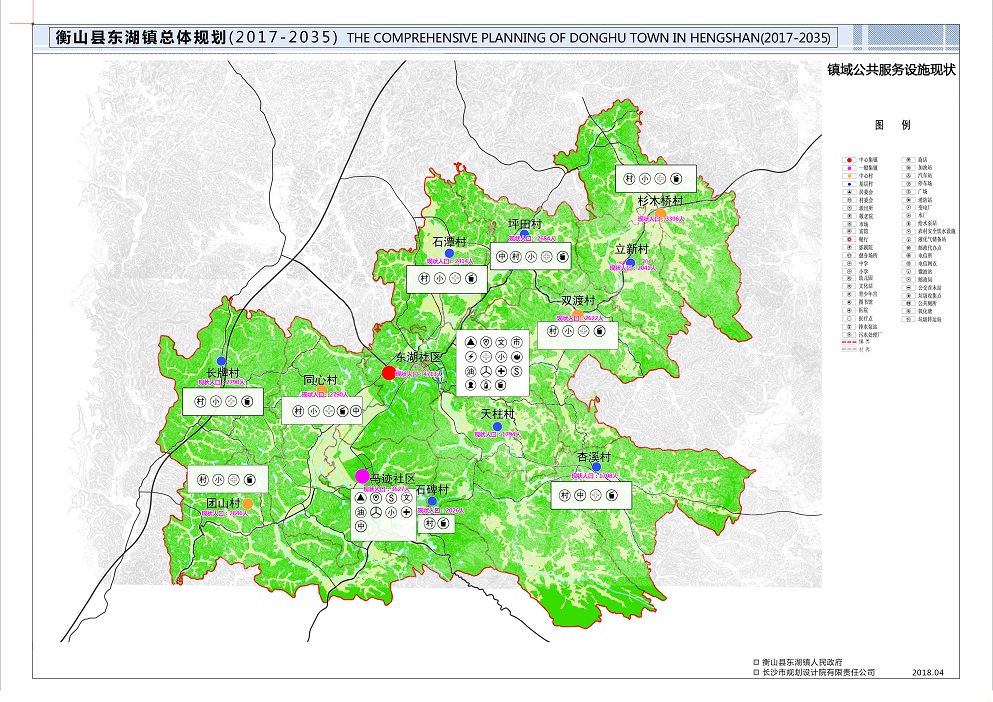
Task: Click the leftmost 中 icon in 坪田村 box
Action: click(502, 257)
